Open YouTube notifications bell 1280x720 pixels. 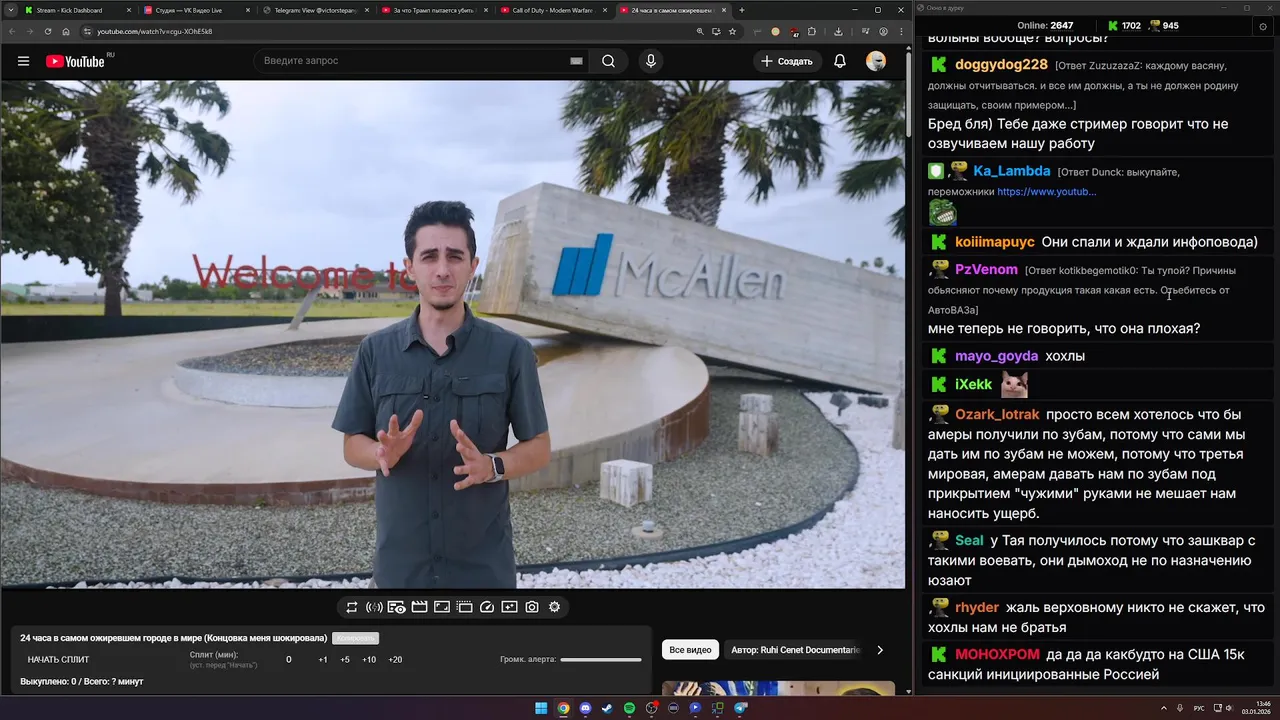click(840, 61)
